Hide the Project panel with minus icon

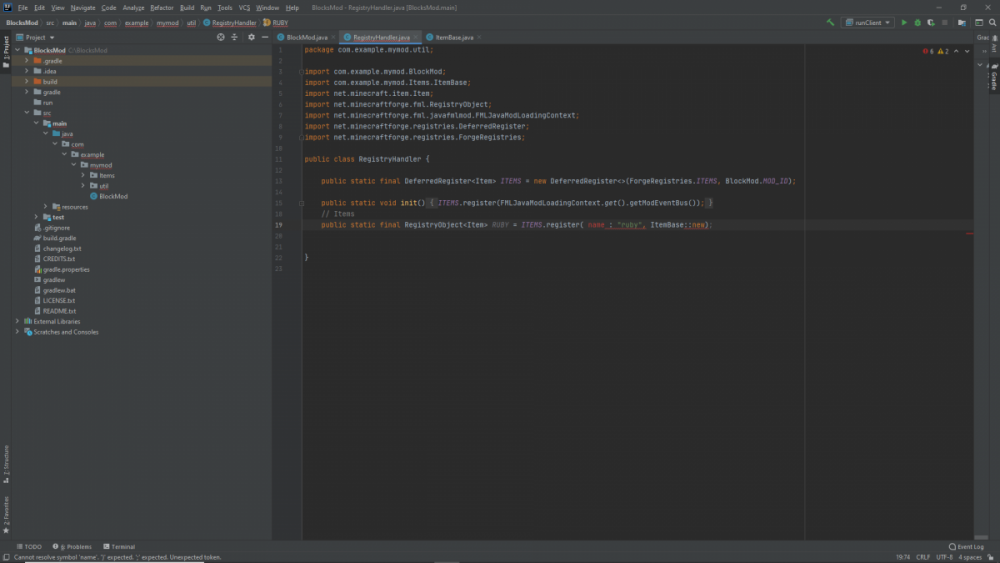[x=264, y=37]
